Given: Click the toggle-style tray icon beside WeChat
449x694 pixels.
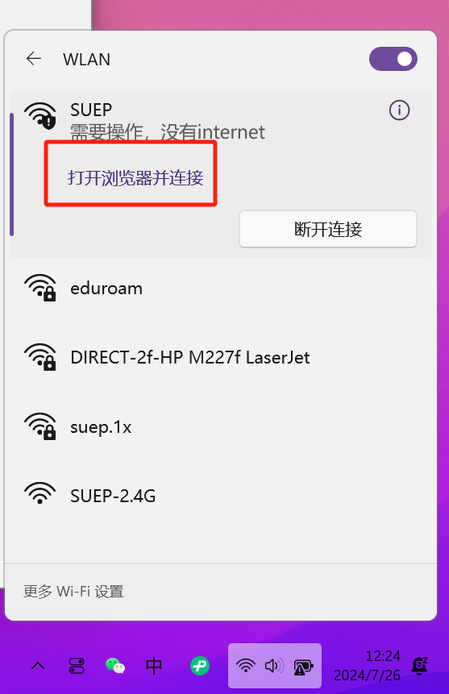Looking at the screenshot, I should (77, 666).
